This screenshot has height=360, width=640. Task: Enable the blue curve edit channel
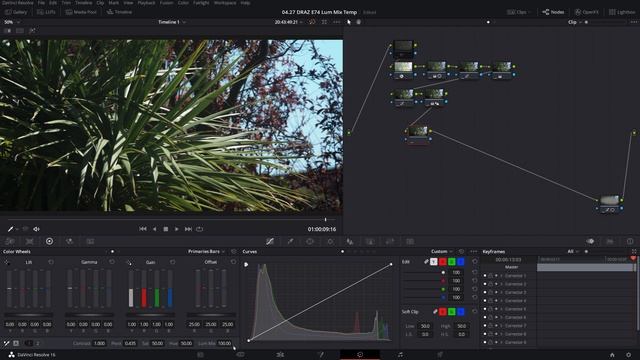[x=460, y=262]
